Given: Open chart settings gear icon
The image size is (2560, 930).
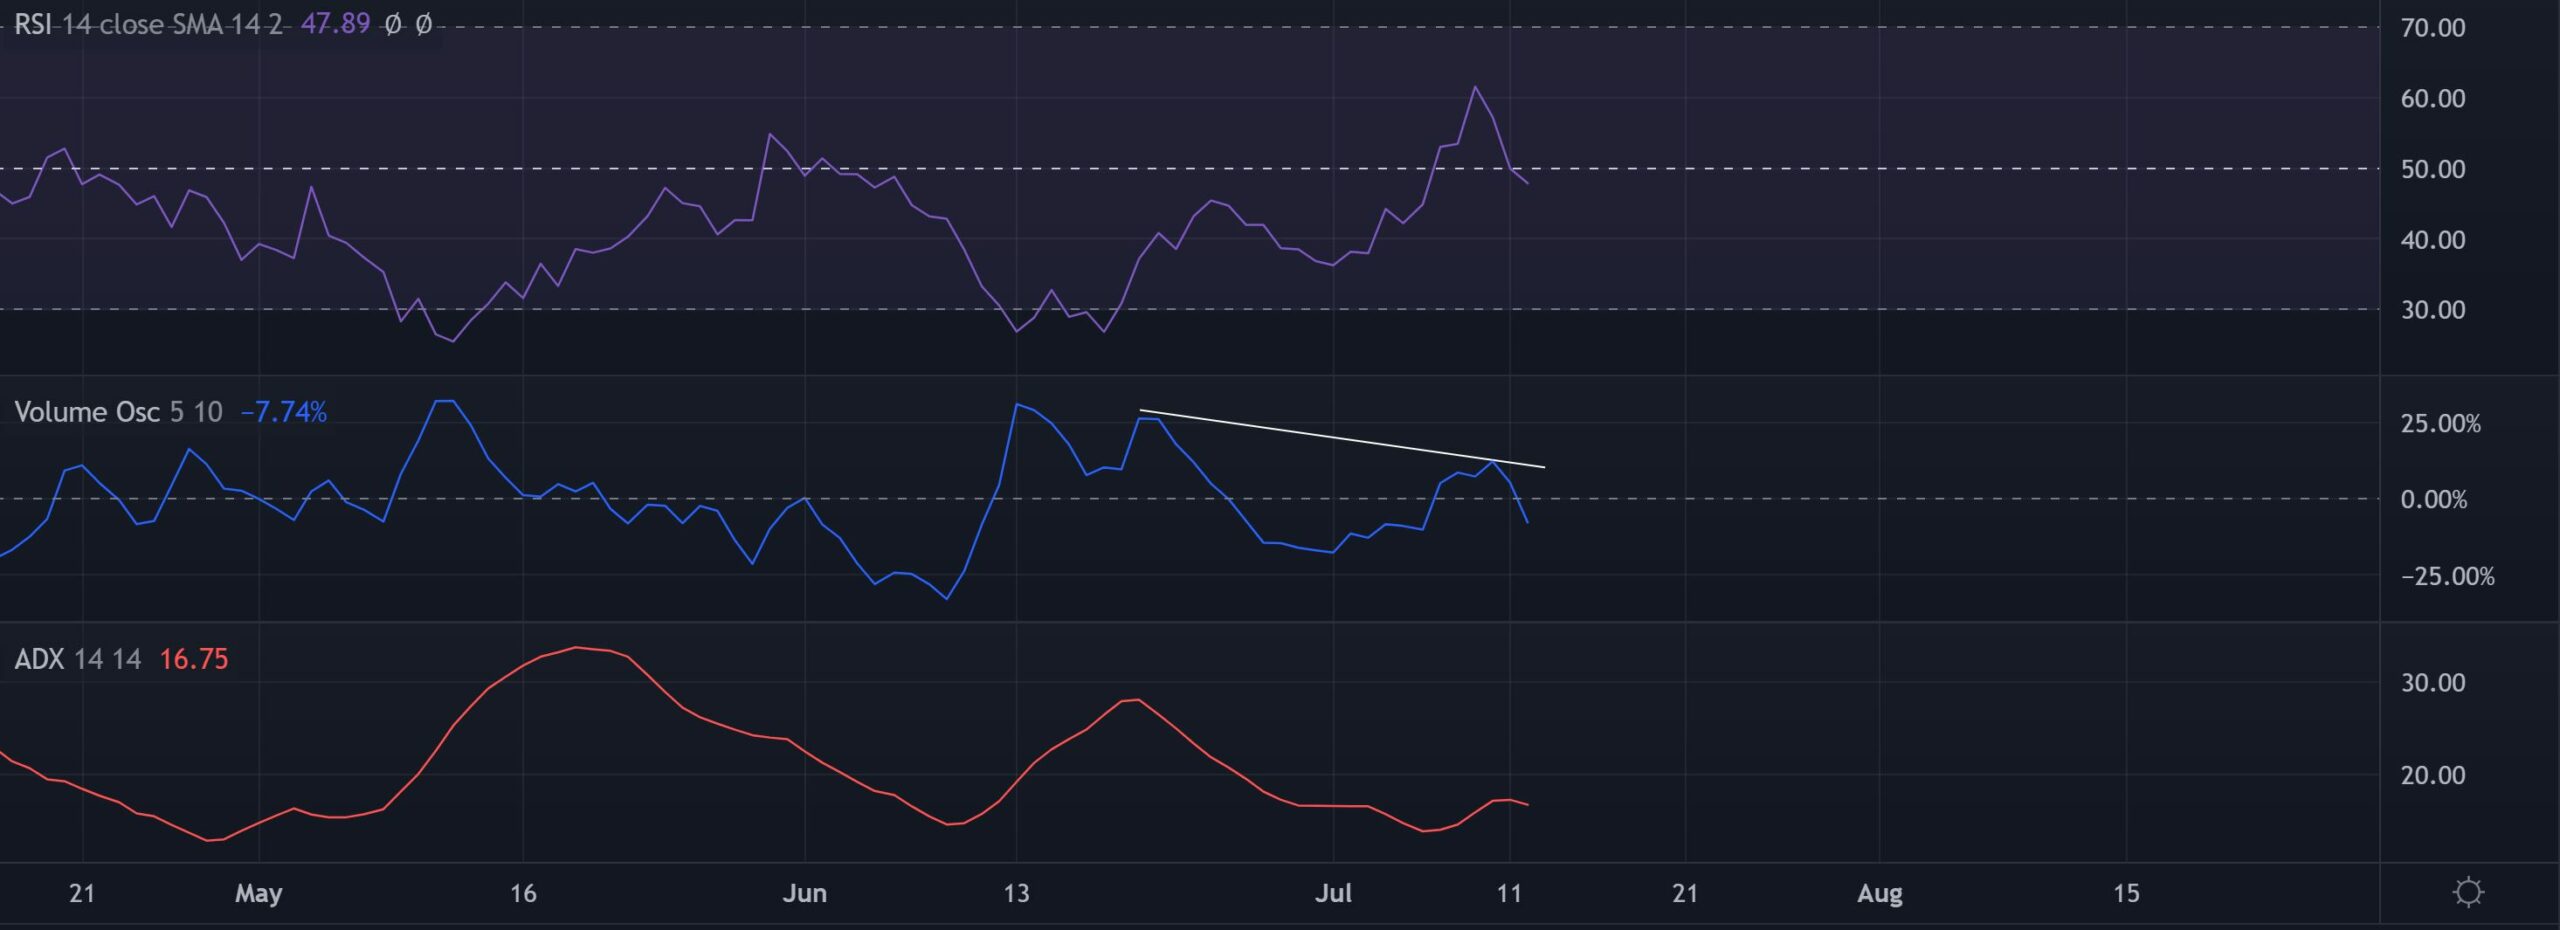Looking at the screenshot, I should point(2468,891).
